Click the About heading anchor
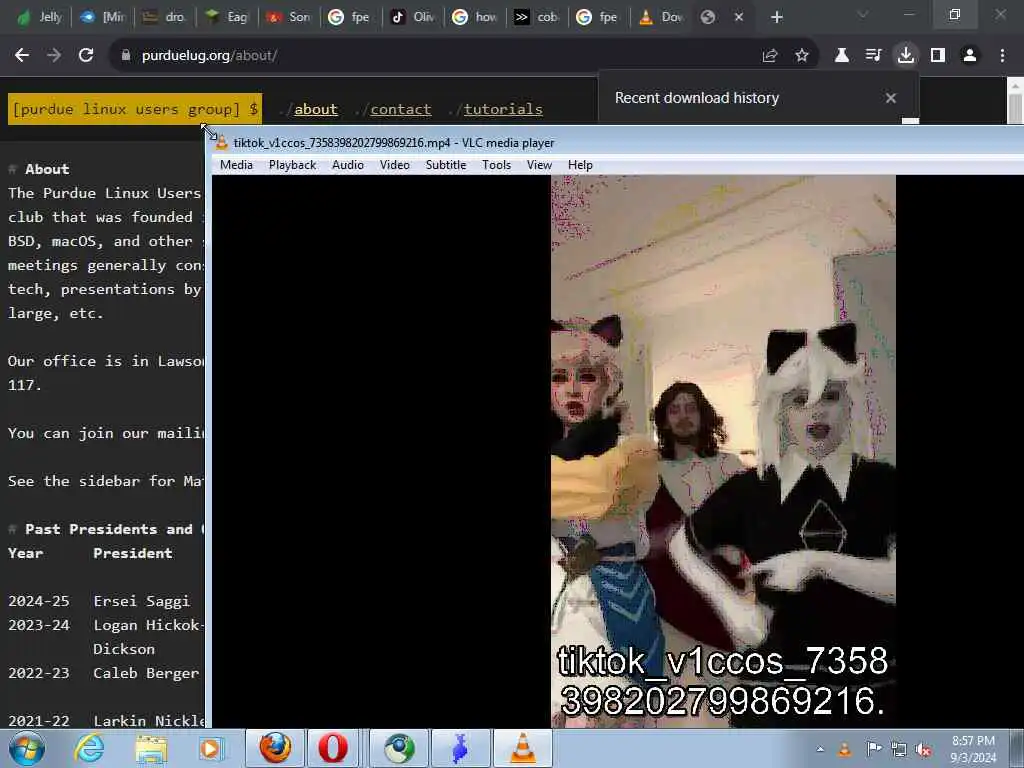The width and height of the screenshot is (1024, 768). (12, 169)
